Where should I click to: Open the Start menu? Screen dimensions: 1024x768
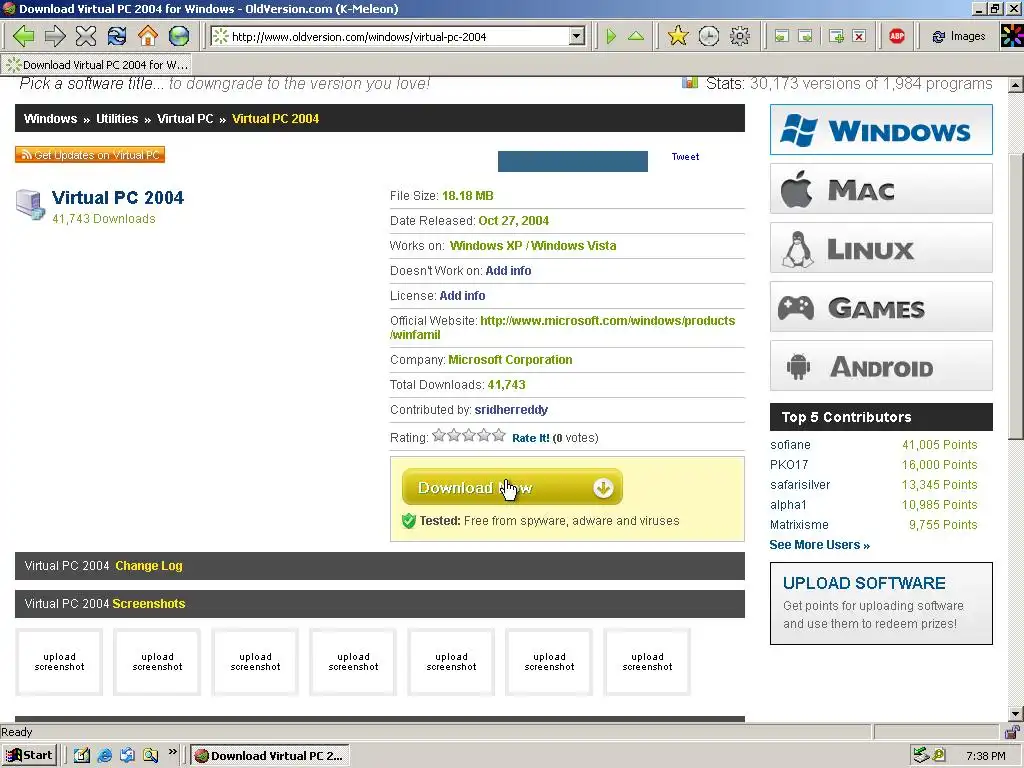click(x=29, y=756)
